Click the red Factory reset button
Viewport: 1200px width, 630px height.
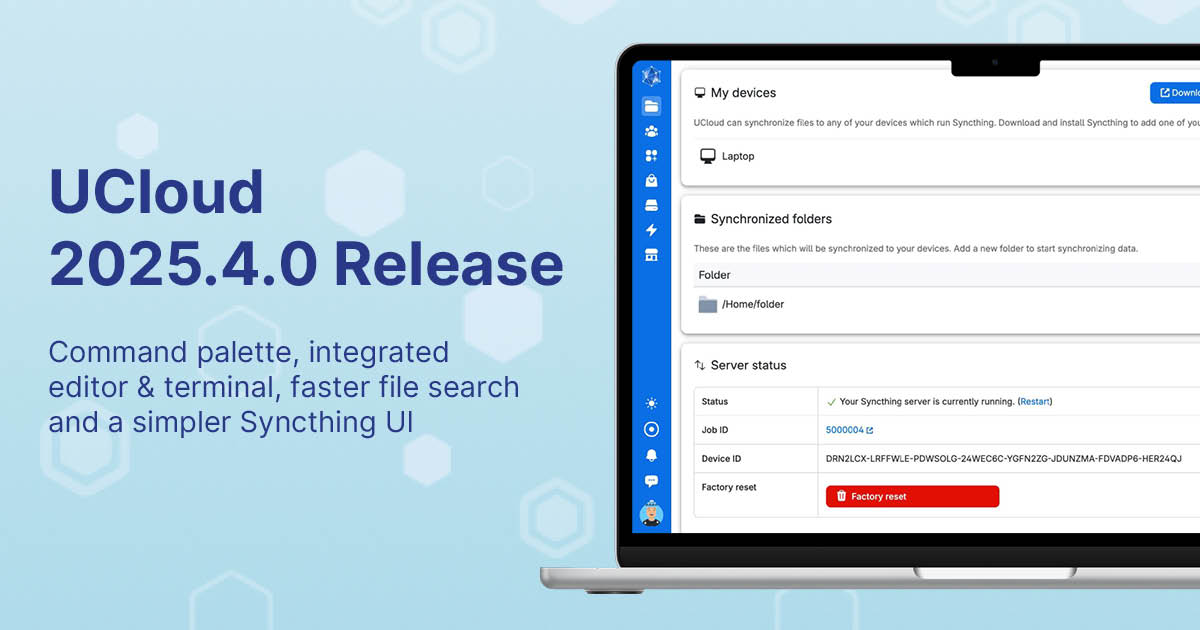pos(912,496)
